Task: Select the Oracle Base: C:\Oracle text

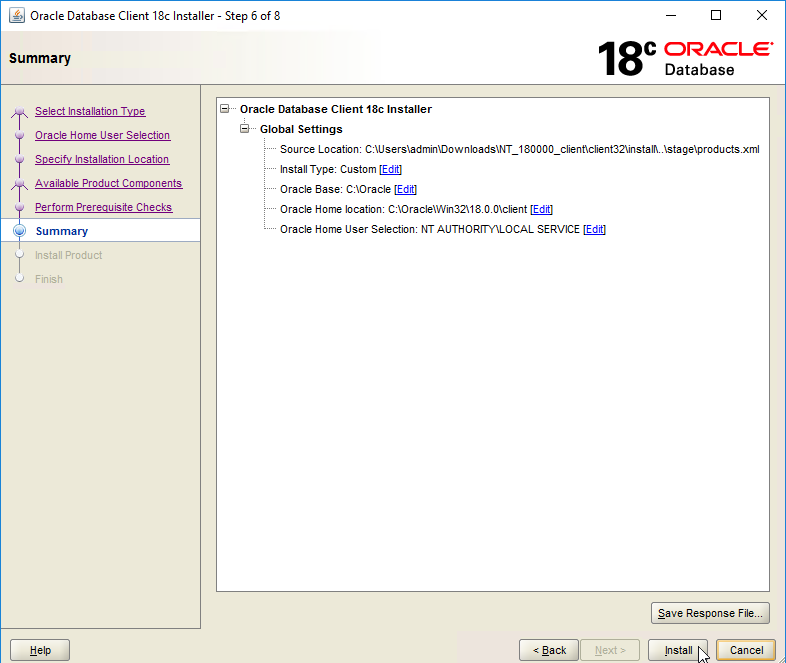Action: 335,189
